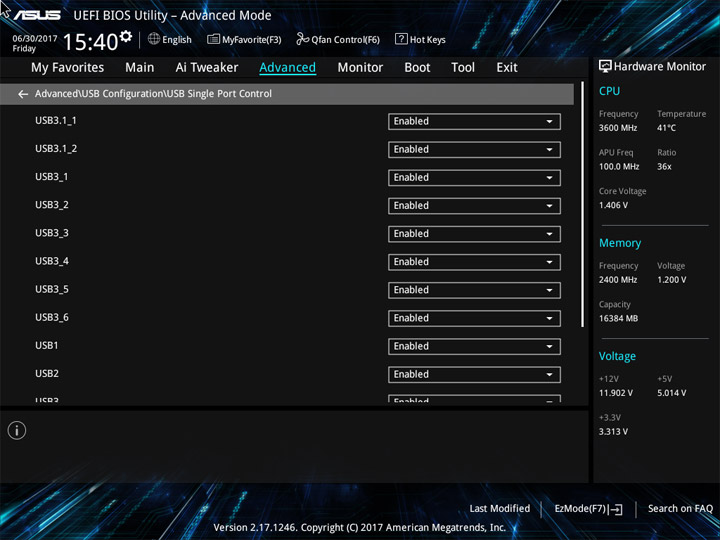Image resolution: width=720 pixels, height=540 pixels.
Task: Click the English language button
Action: pyautogui.click(x=170, y=39)
